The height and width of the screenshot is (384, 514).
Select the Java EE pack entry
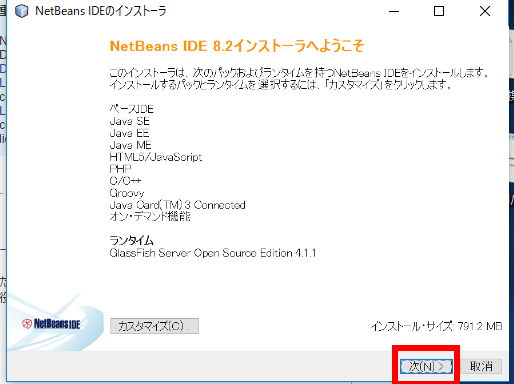129,133
